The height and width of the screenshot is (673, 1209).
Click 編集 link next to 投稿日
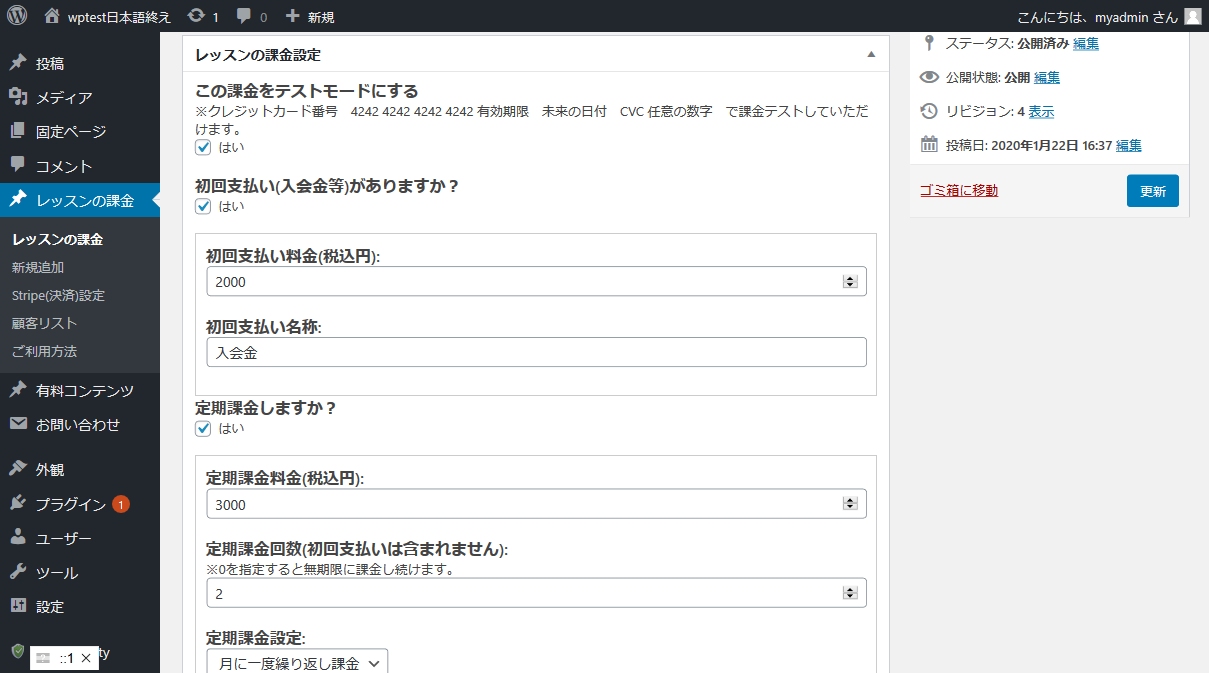[x=1129, y=145]
